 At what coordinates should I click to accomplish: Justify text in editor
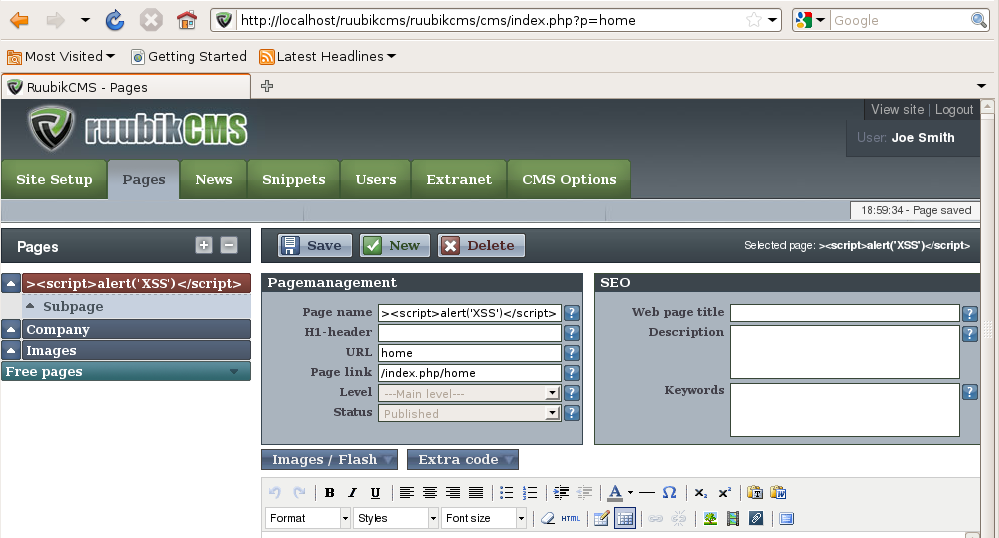pyautogui.click(x=476, y=493)
